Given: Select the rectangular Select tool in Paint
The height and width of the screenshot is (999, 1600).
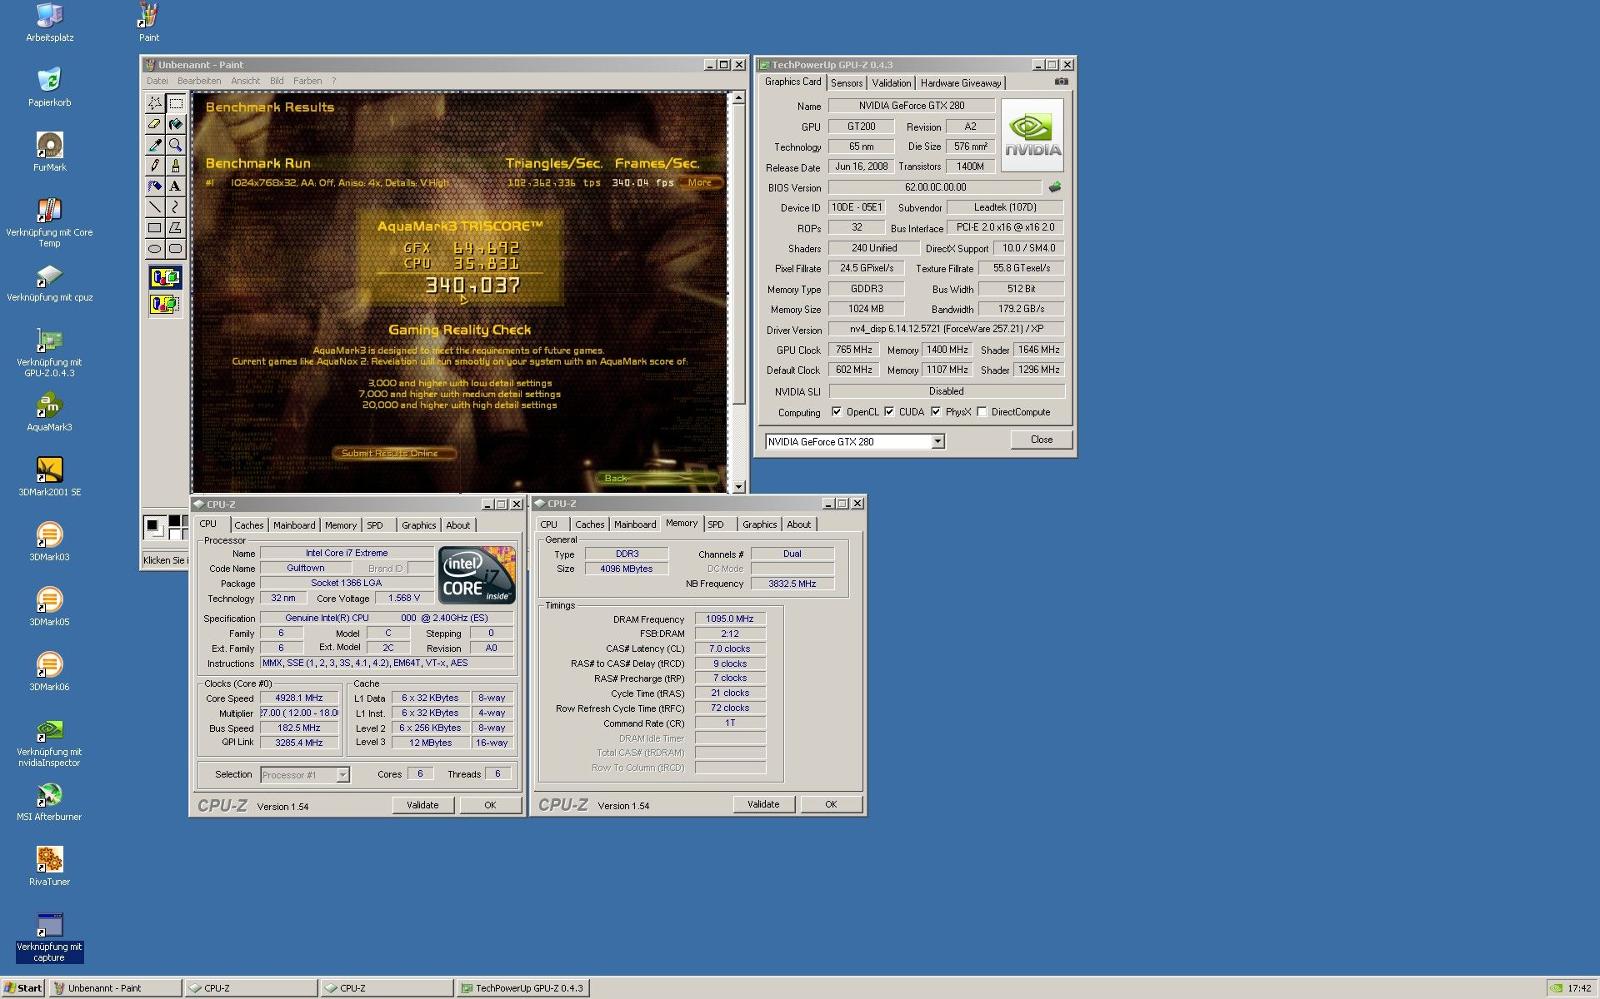Looking at the screenshot, I should [x=176, y=103].
